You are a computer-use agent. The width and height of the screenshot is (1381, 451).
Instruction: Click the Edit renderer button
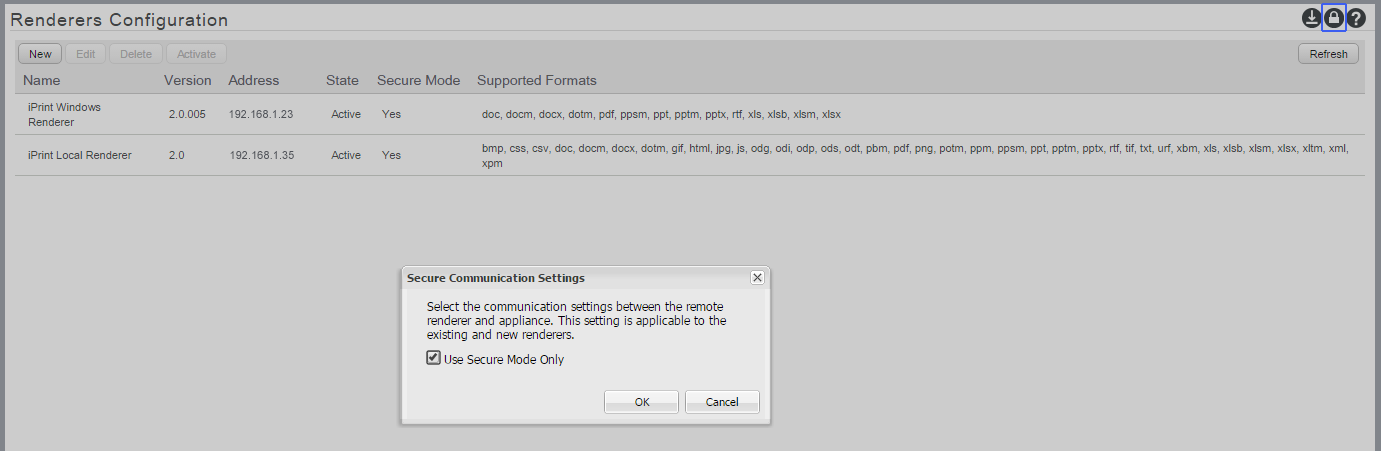[85, 54]
